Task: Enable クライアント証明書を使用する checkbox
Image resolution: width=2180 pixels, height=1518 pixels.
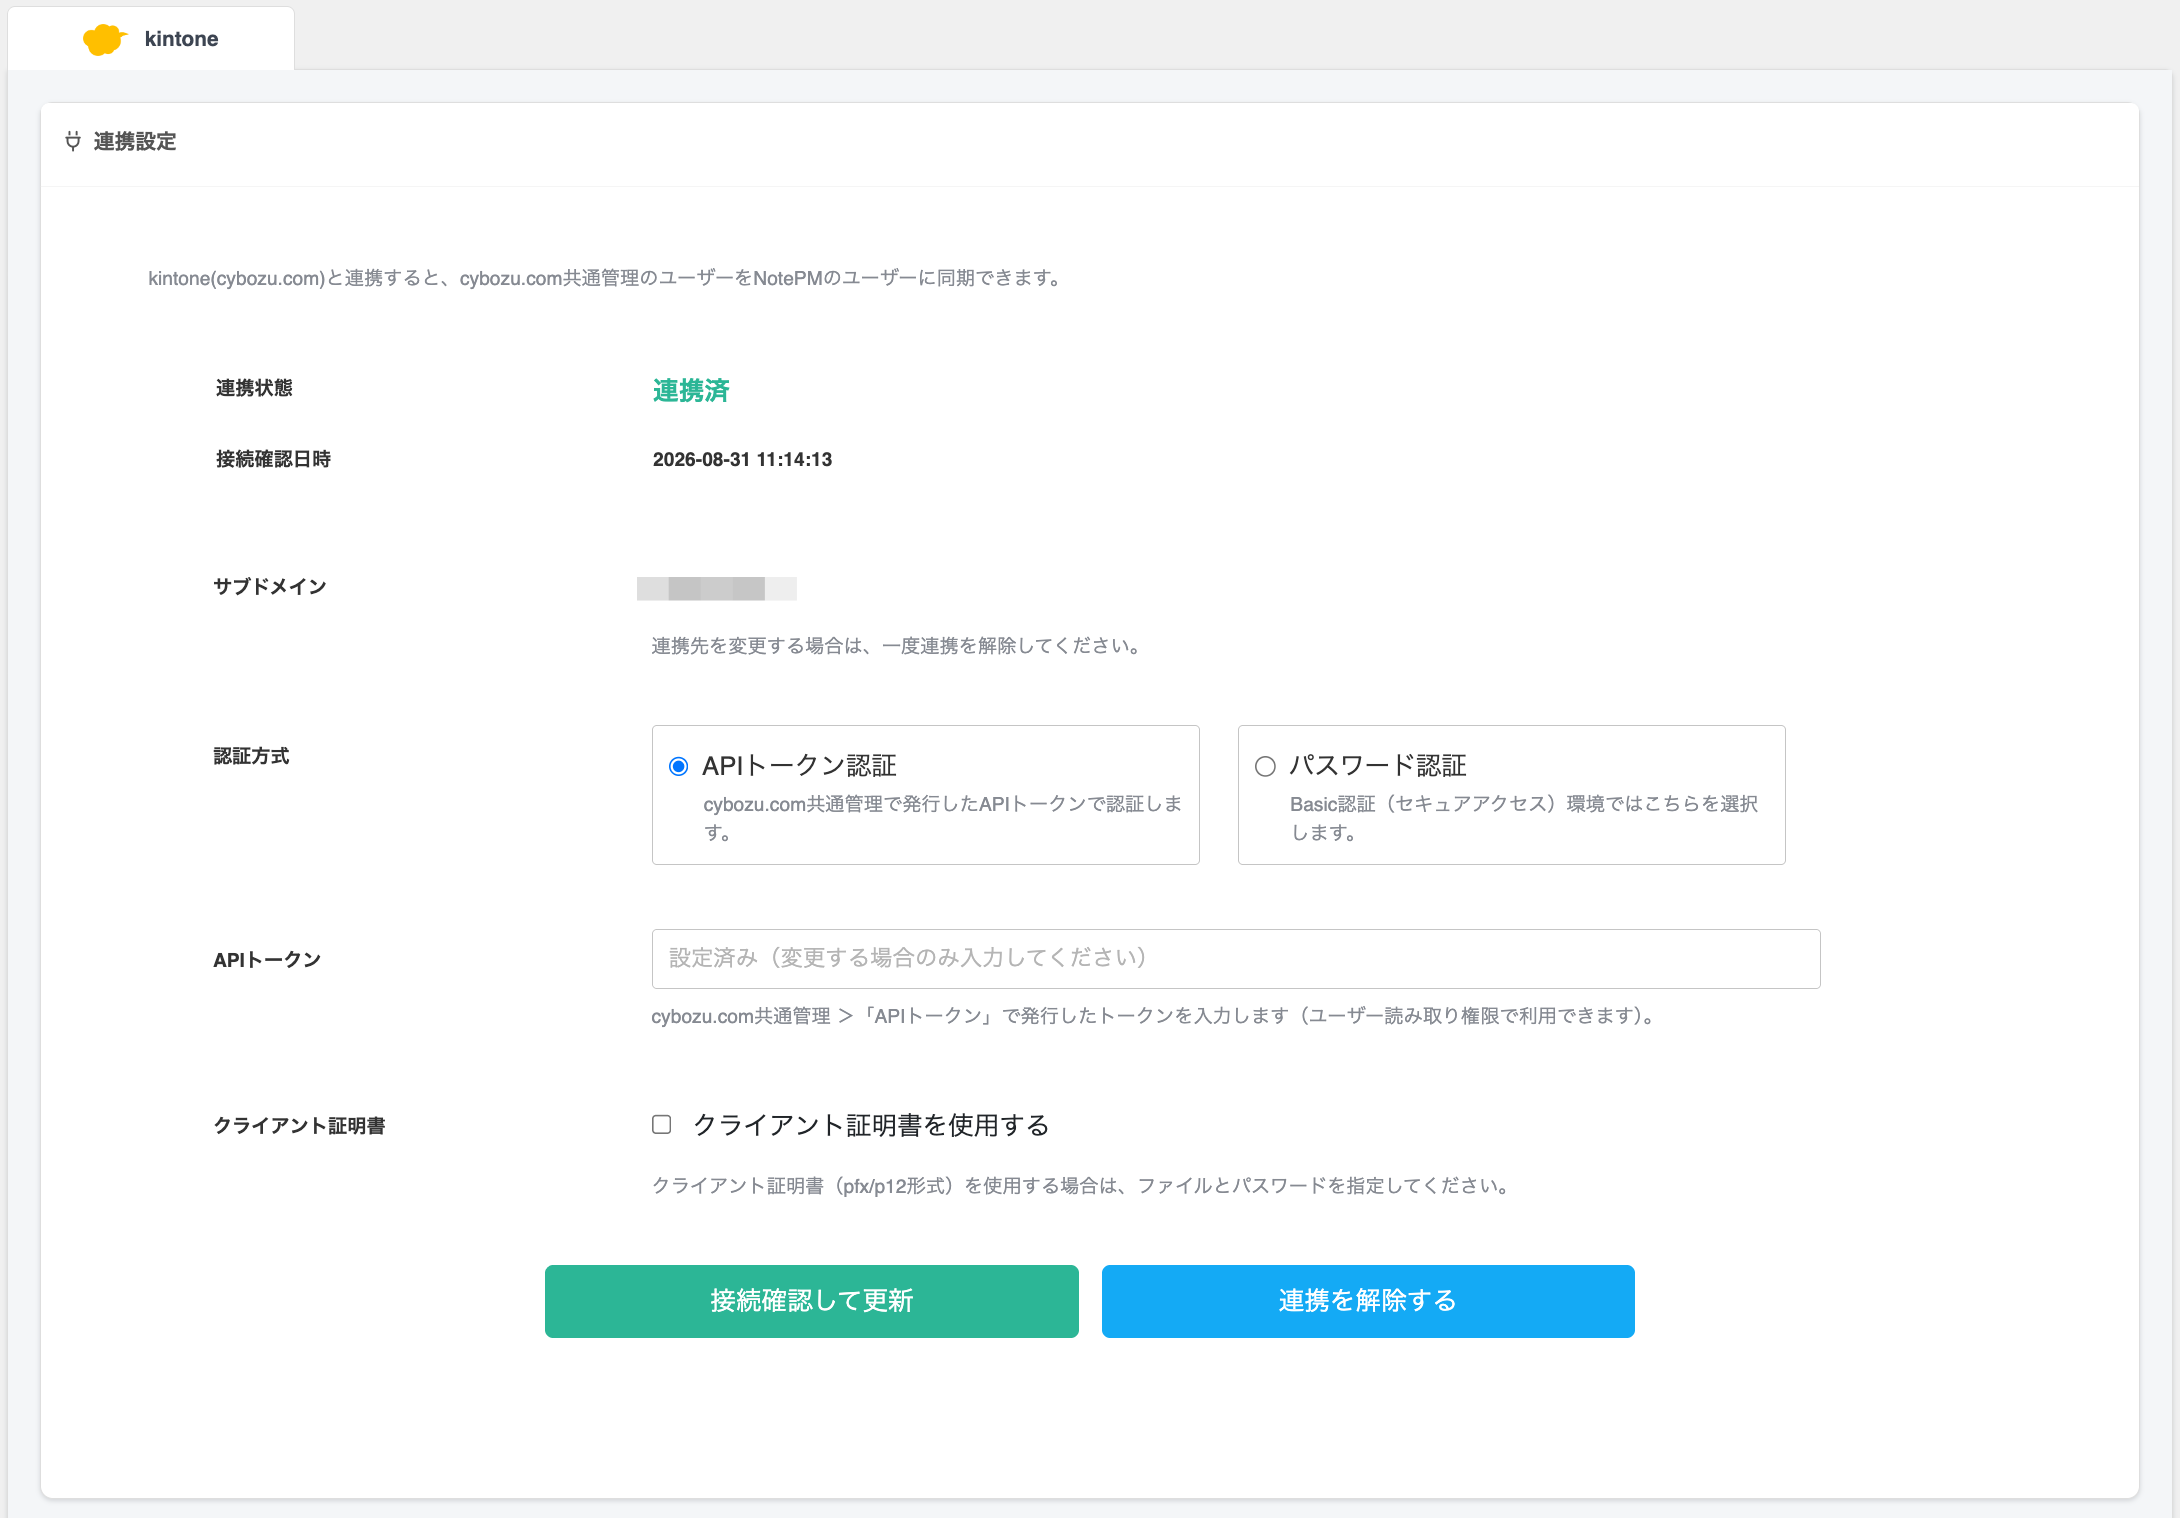Action: click(x=662, y=1125)
